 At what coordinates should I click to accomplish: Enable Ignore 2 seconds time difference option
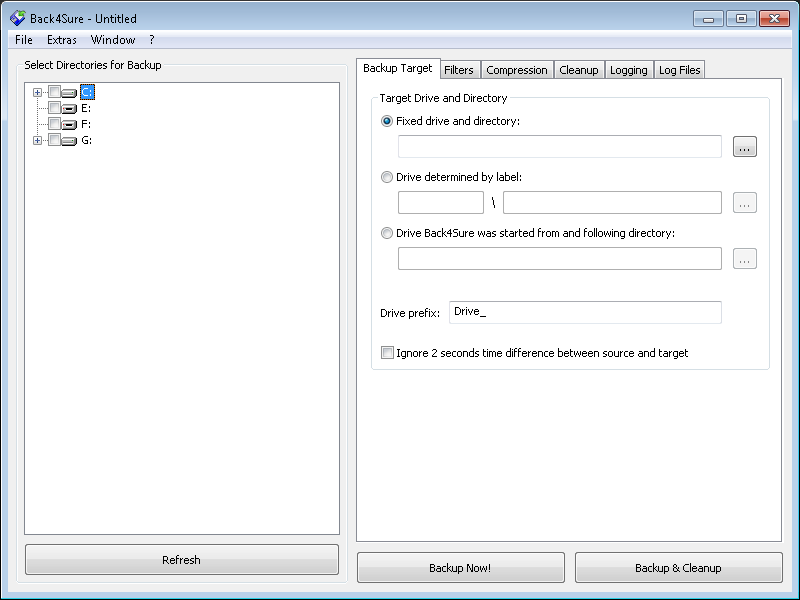tap(387, 353)
